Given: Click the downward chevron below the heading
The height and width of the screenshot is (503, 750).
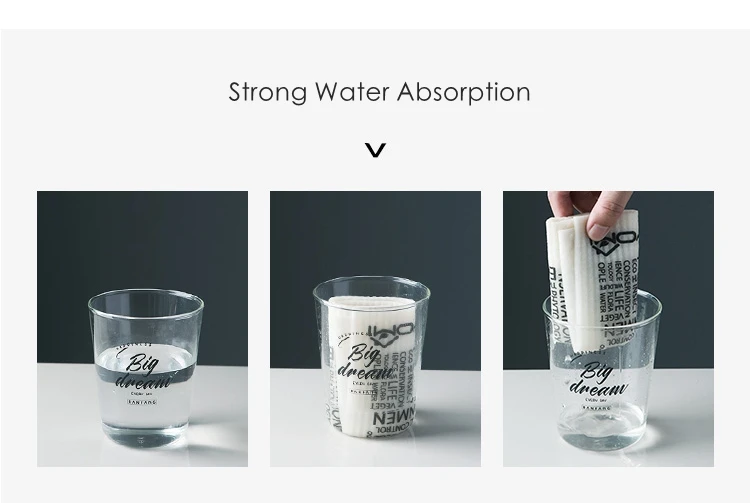Looking at the screenshot, I should 375,150.
